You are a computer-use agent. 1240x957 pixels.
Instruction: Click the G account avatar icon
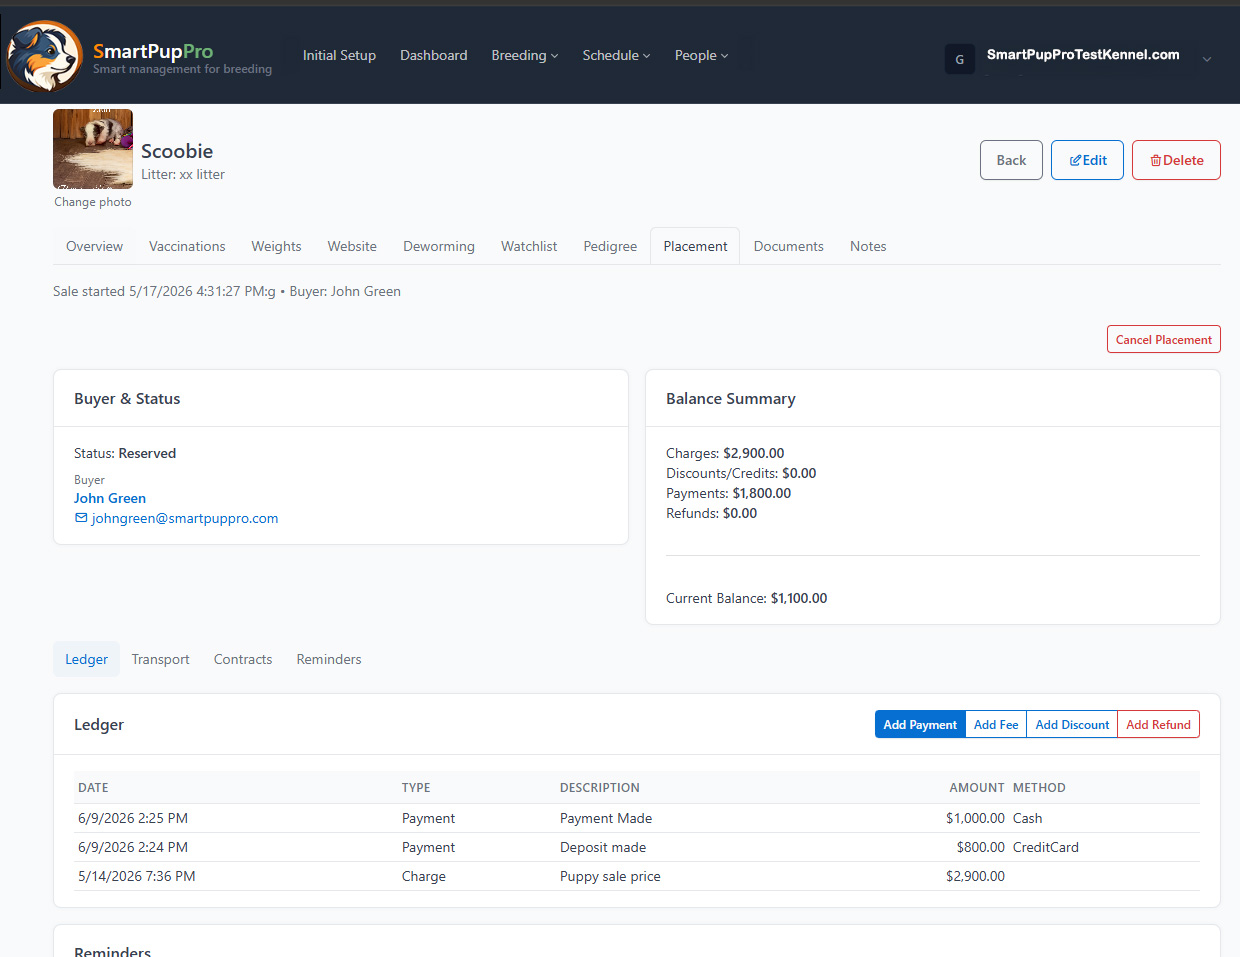tap(959, 59)
